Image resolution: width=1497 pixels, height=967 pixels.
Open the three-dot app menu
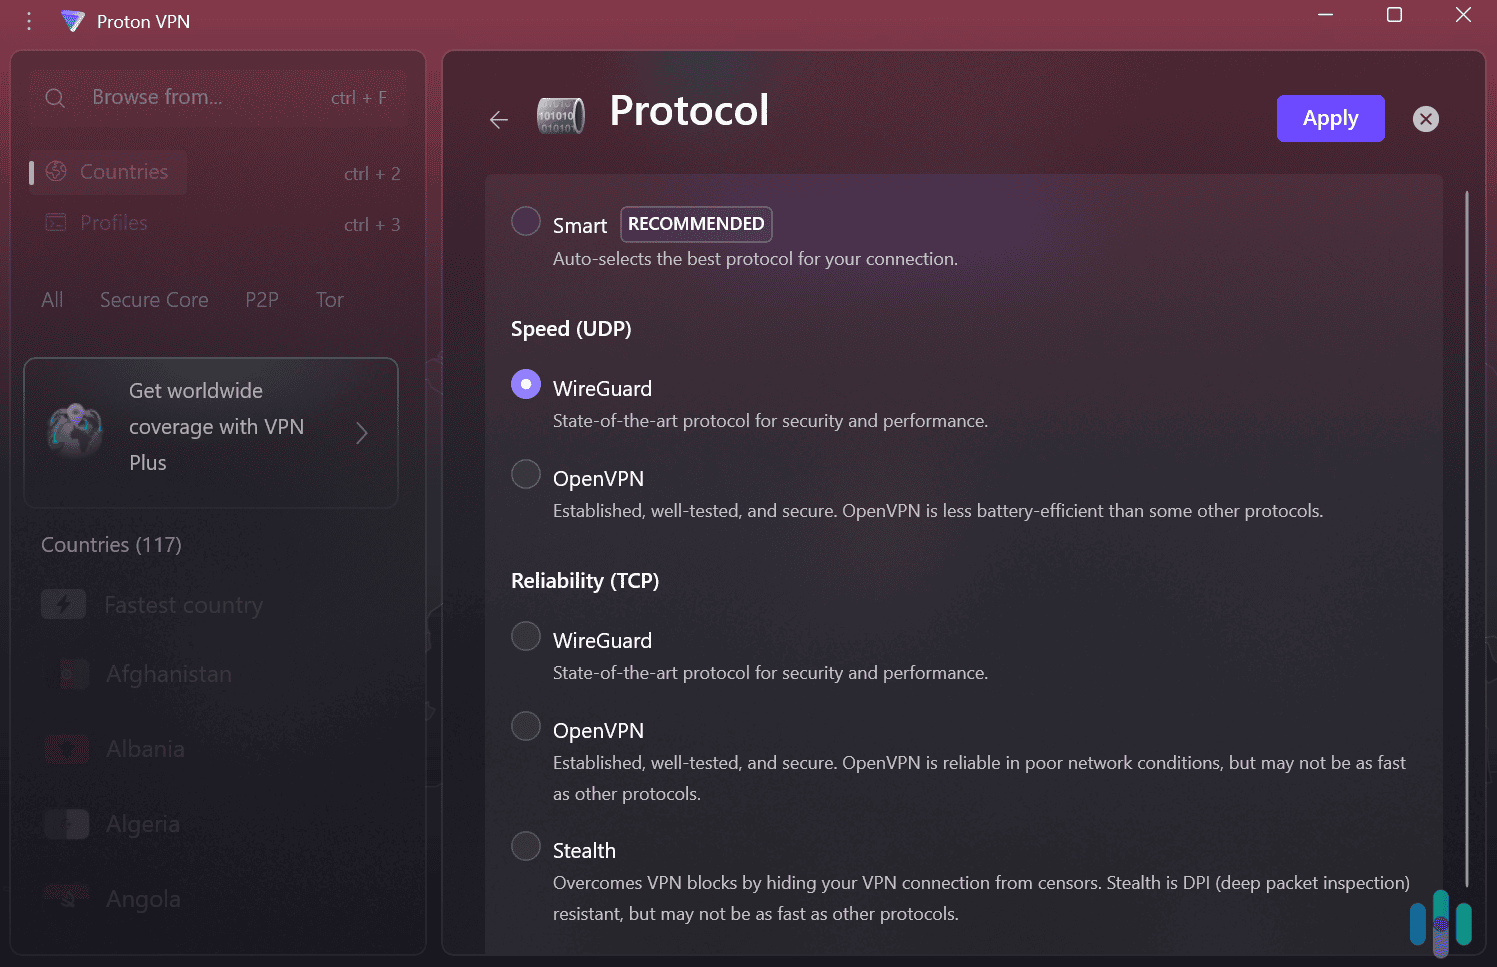point(28,20)
